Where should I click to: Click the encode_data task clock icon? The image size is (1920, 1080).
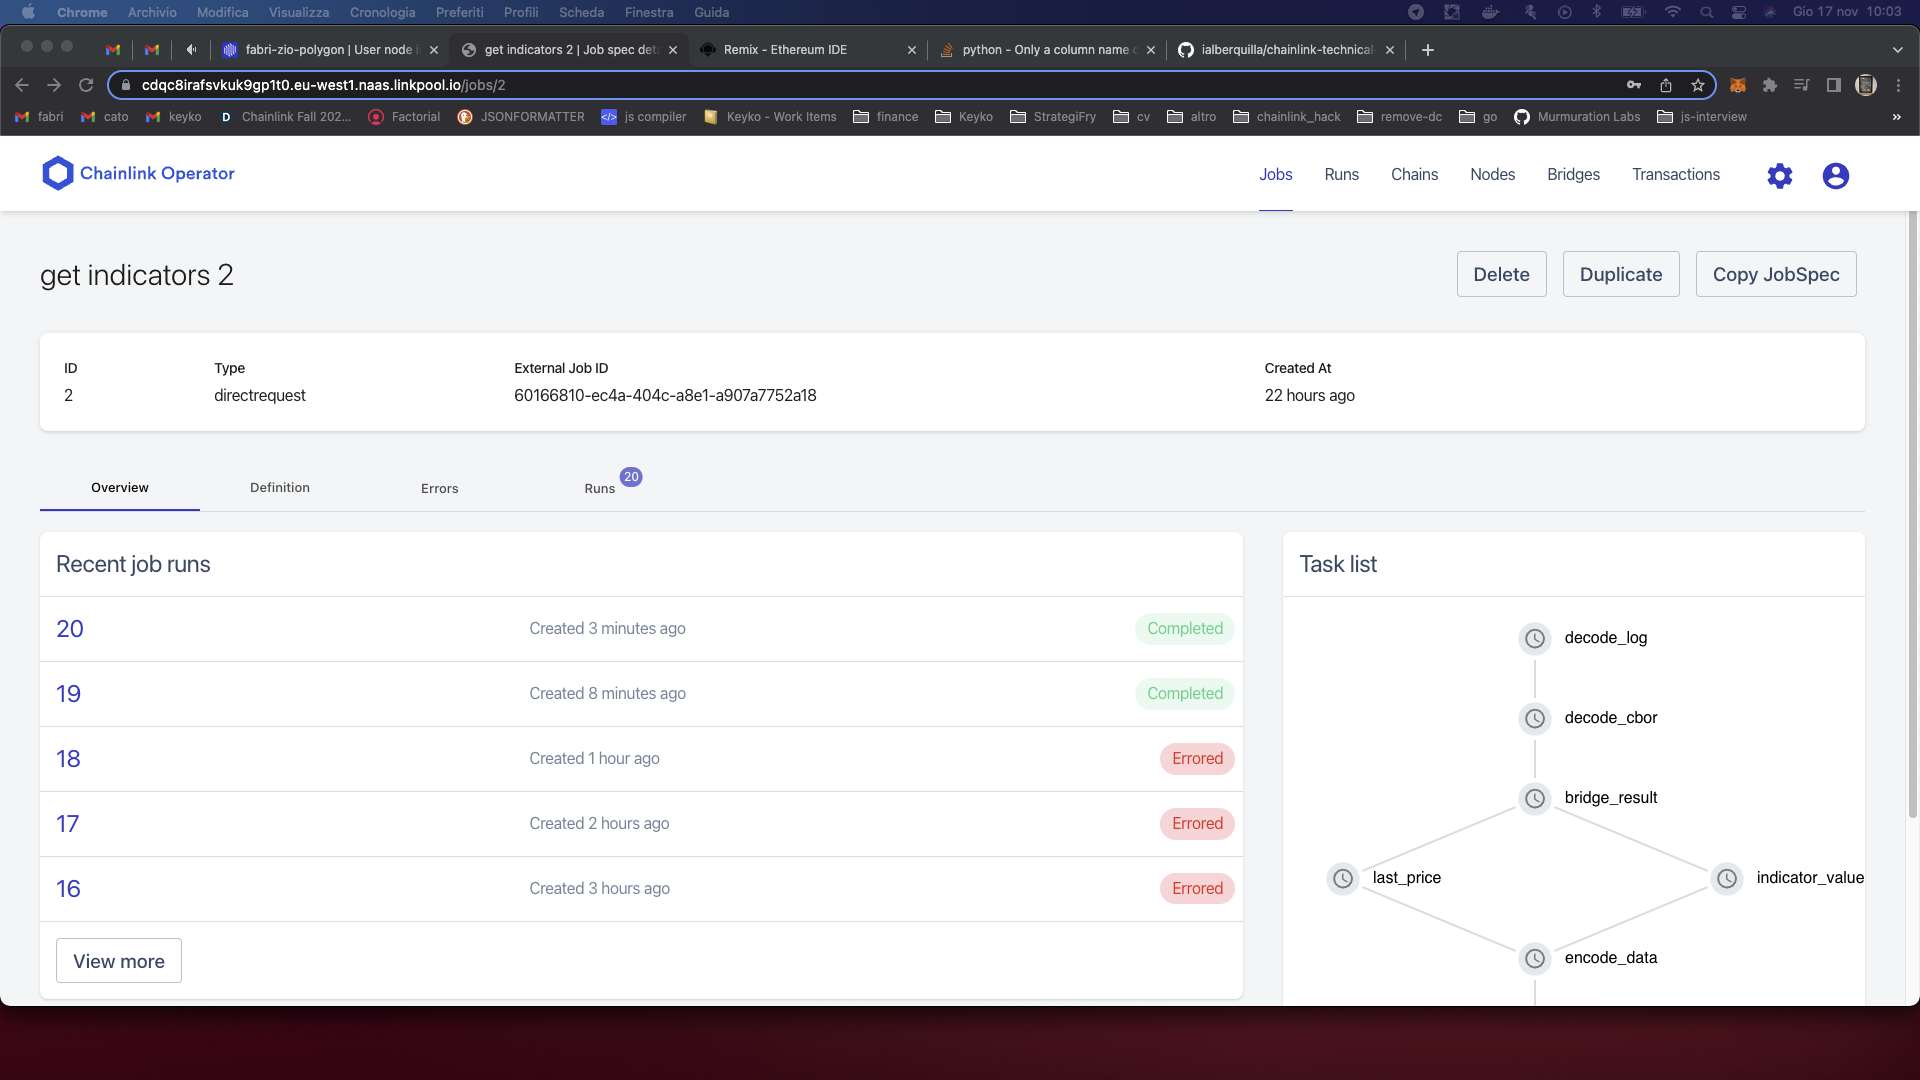coord(1535,958)
